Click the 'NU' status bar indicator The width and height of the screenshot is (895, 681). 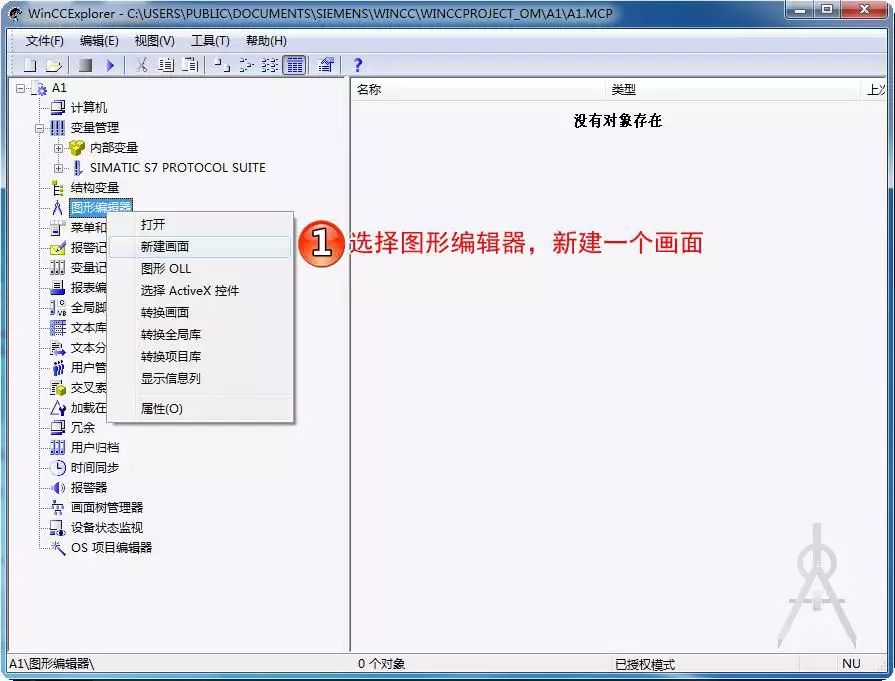[x=851, y=663]
